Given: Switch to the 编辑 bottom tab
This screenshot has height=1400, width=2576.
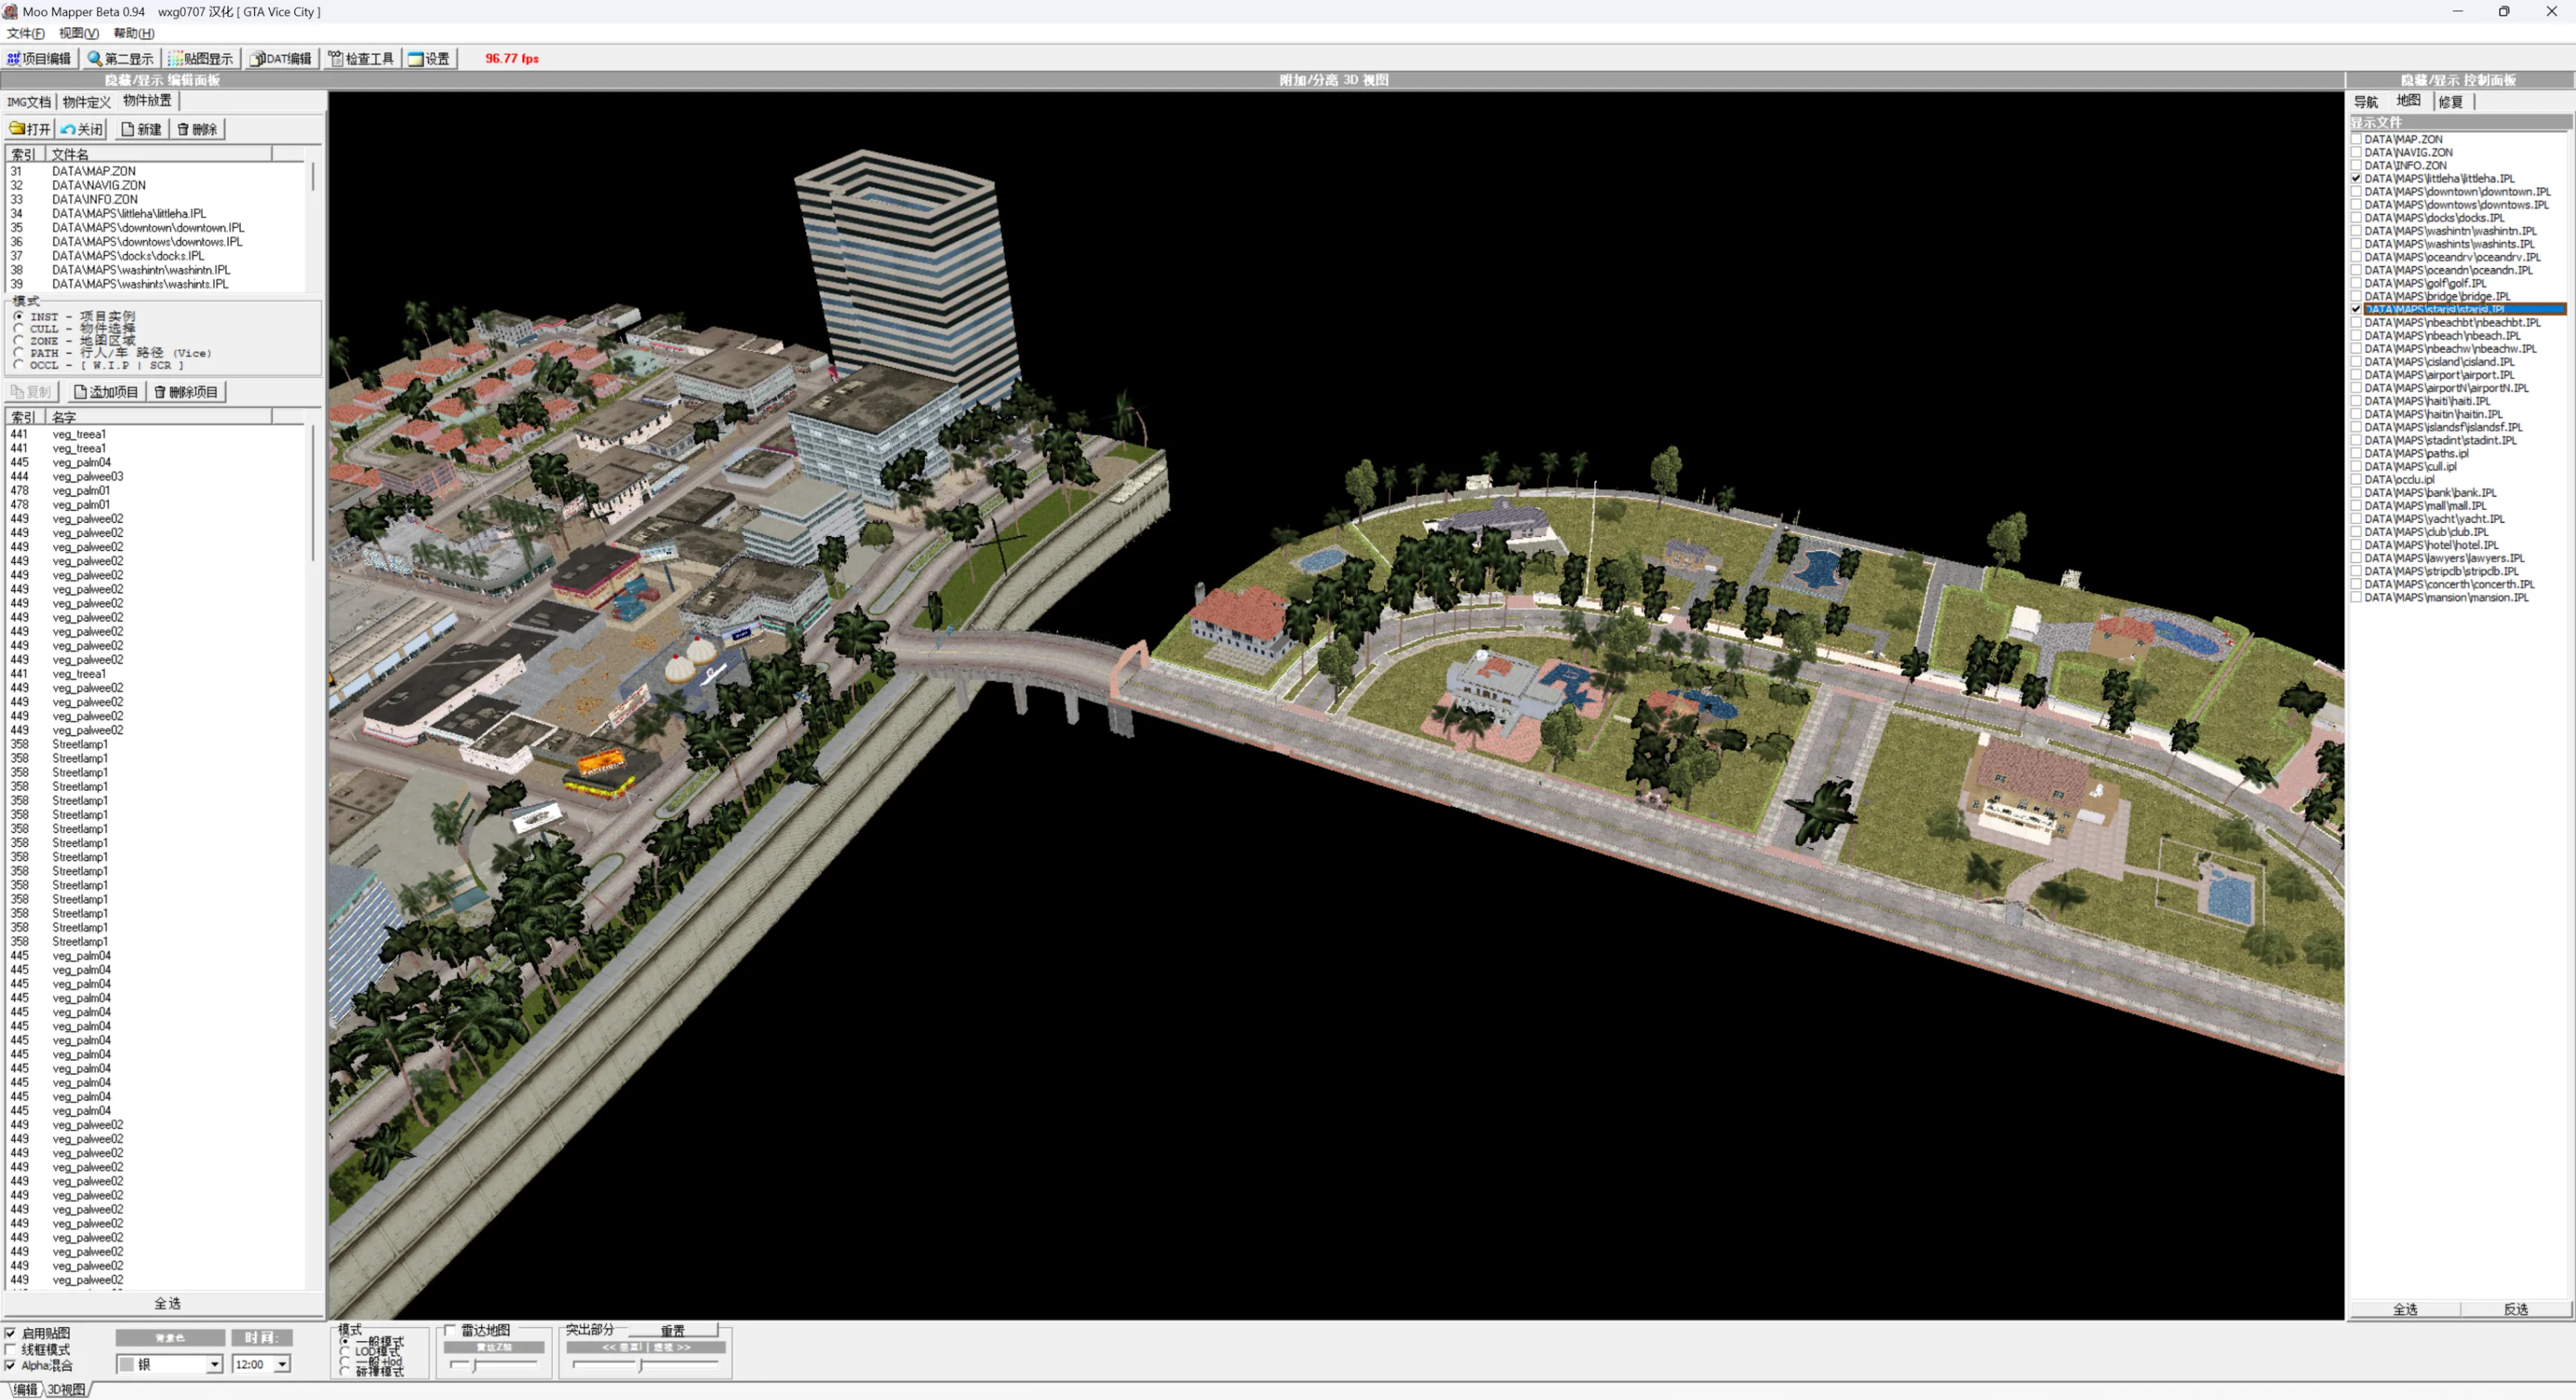Looking at the screenshot, I should pos(25,1389).
